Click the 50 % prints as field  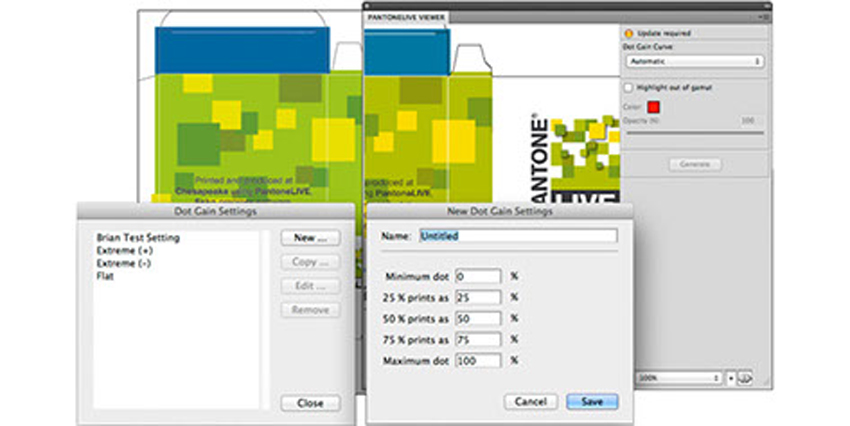tap(477, 318)
